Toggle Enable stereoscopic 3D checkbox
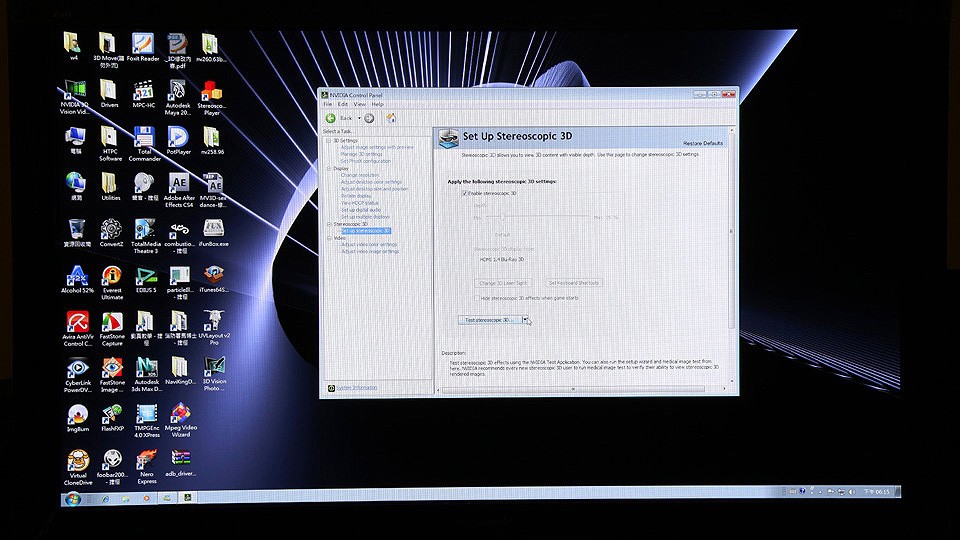The width and height of the screenshot is (960, 540). [464, 193]
